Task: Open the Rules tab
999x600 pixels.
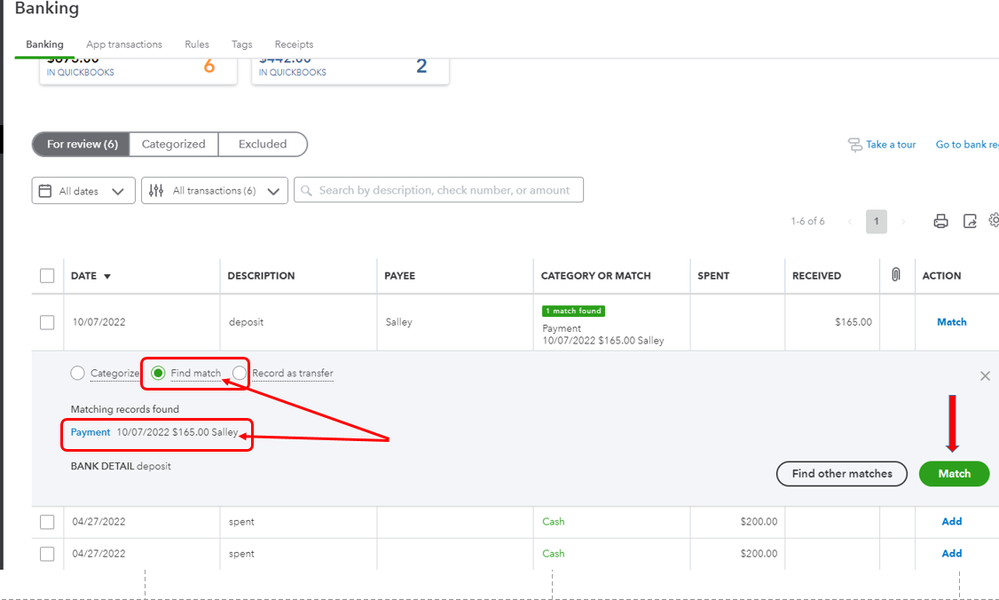Action: coord(197,45)
